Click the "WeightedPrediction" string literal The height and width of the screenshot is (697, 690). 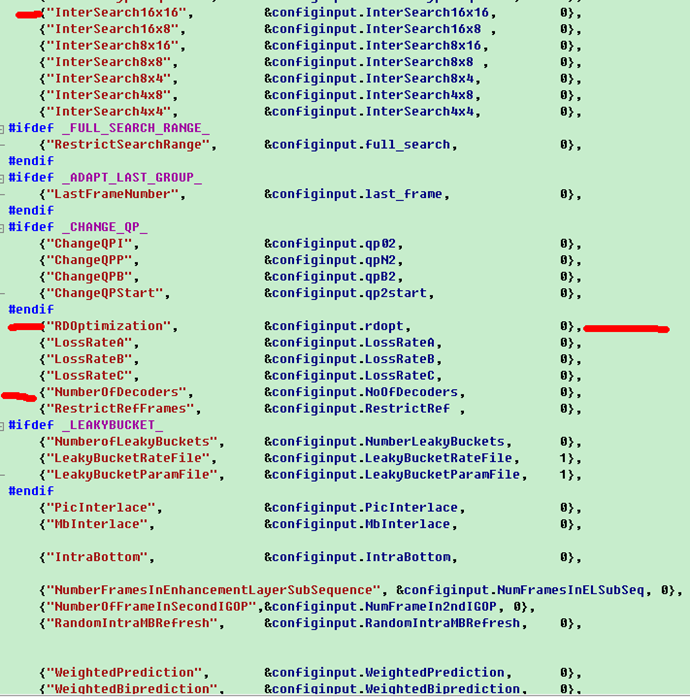(124, 673)
